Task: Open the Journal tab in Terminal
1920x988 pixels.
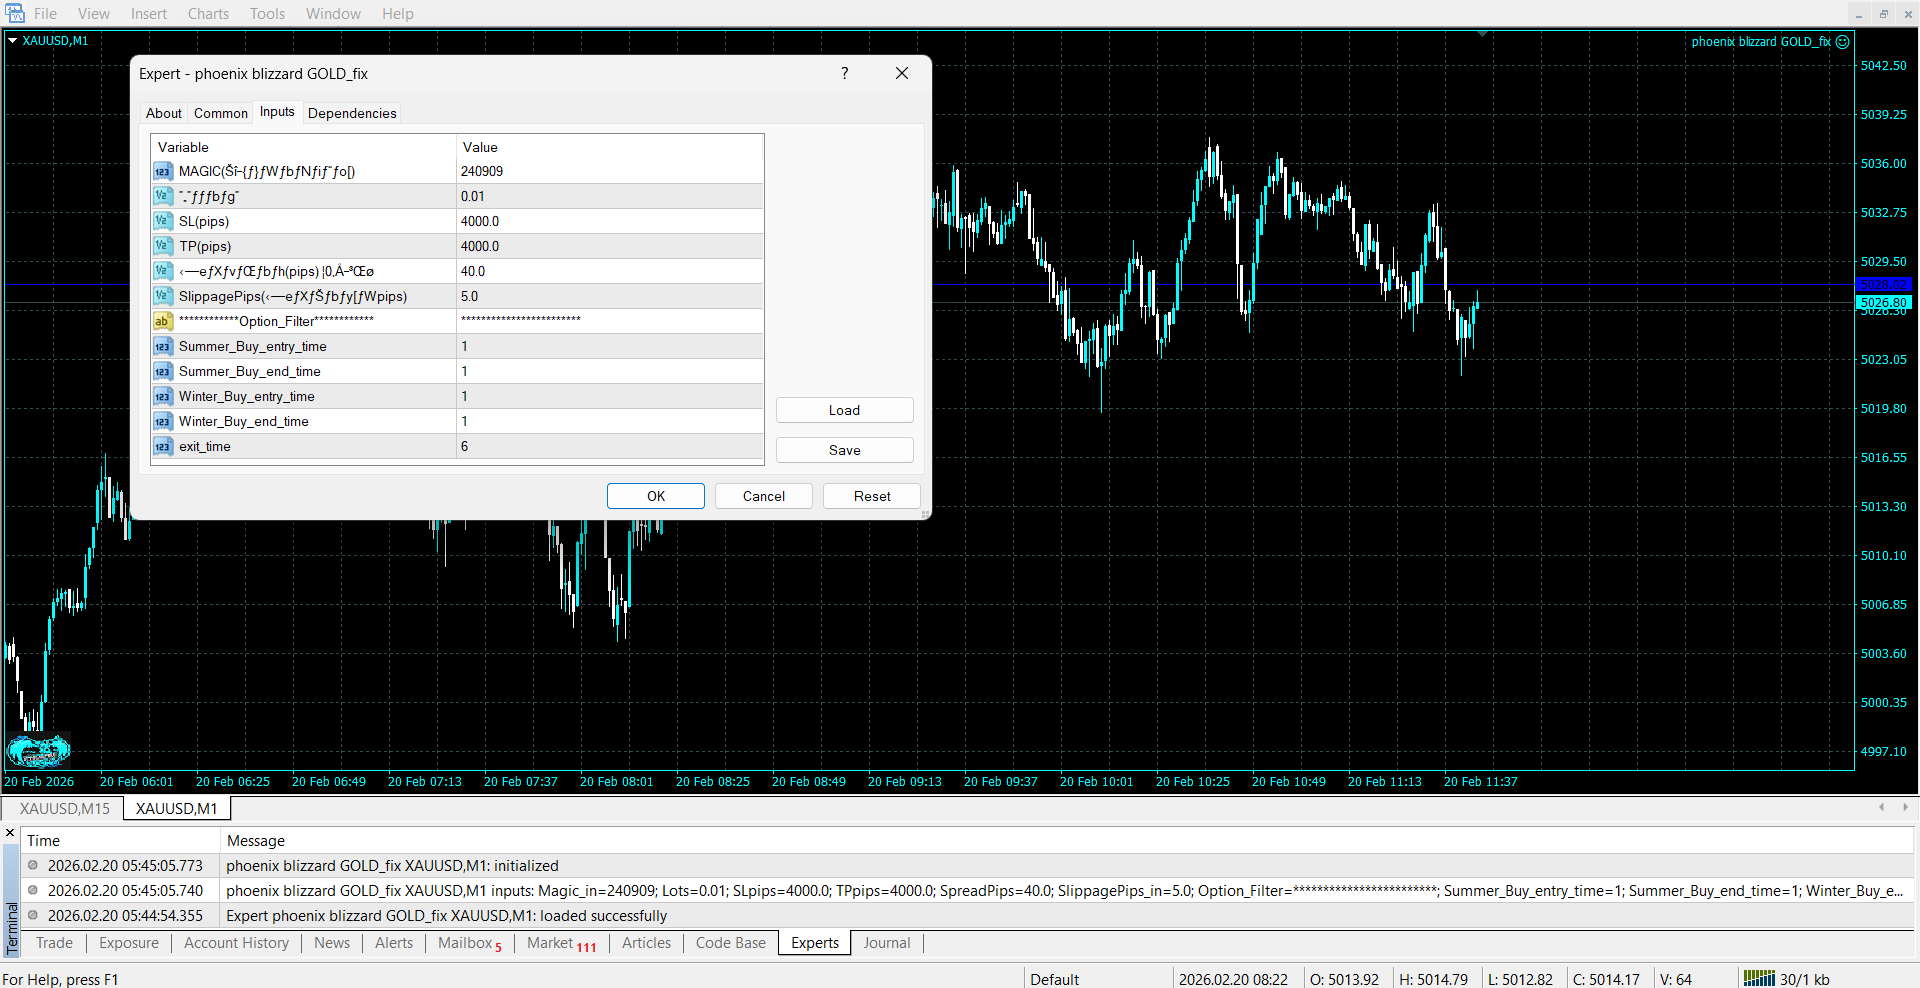Action: (886, 943)
